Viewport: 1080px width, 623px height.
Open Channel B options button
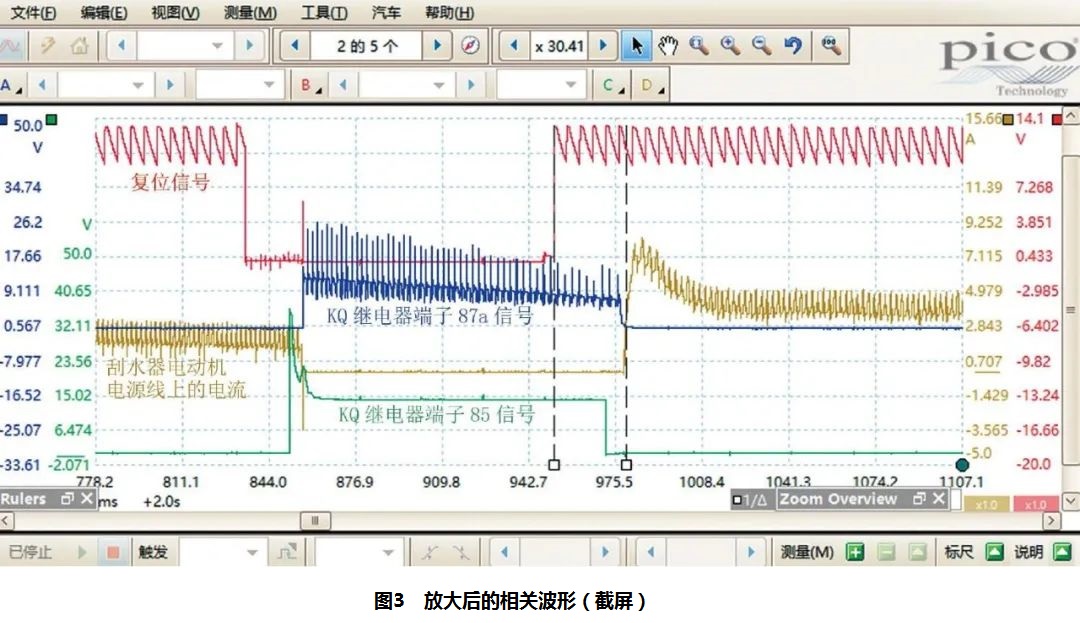coord(311,86)
